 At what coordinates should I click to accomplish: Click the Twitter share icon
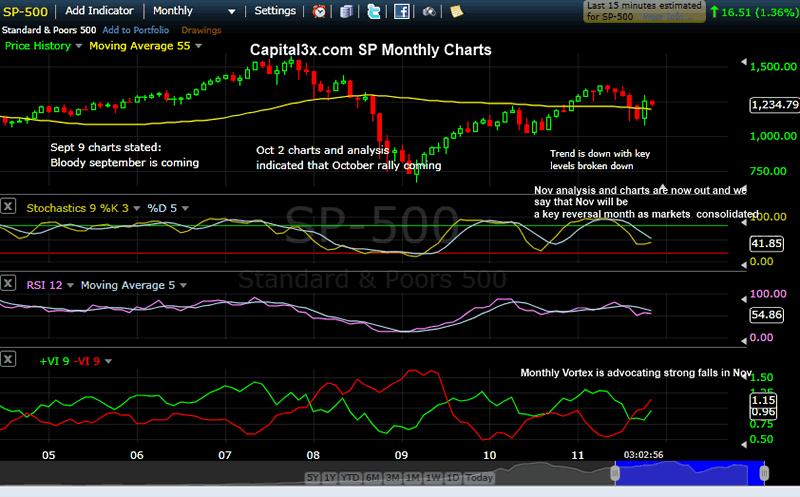point(373,11)
